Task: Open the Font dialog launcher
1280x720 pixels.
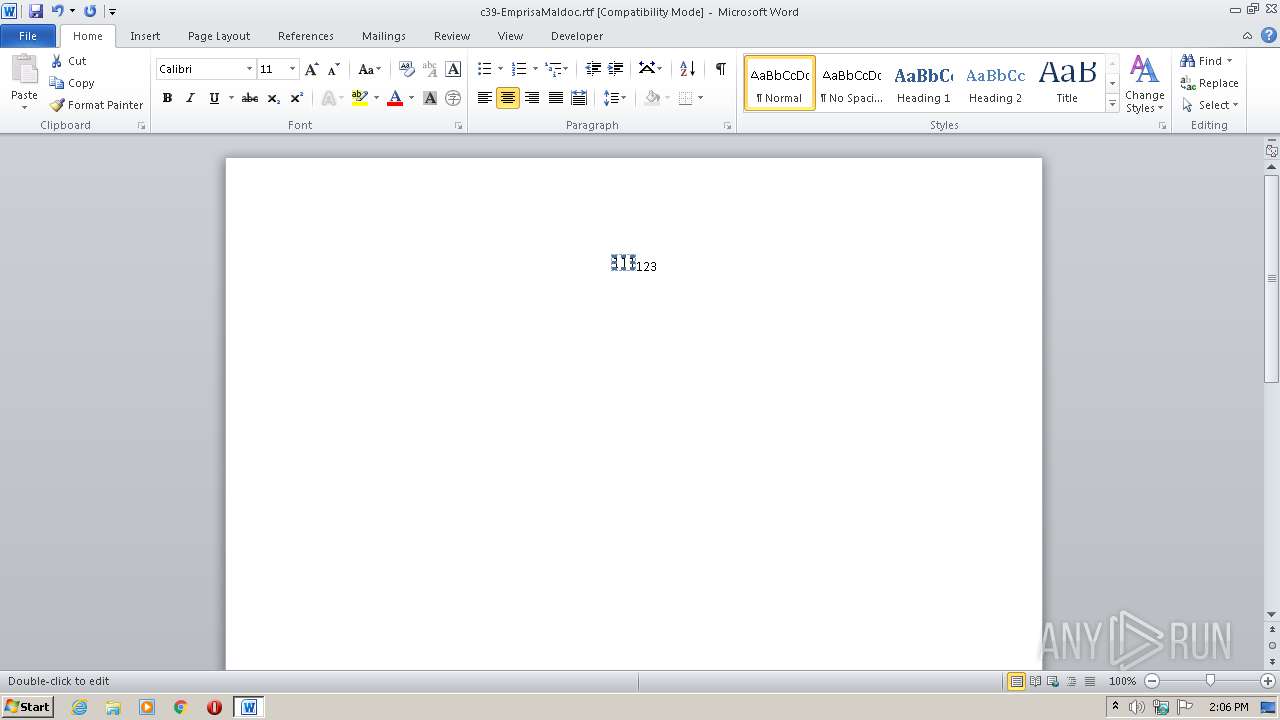Action: 458,126
